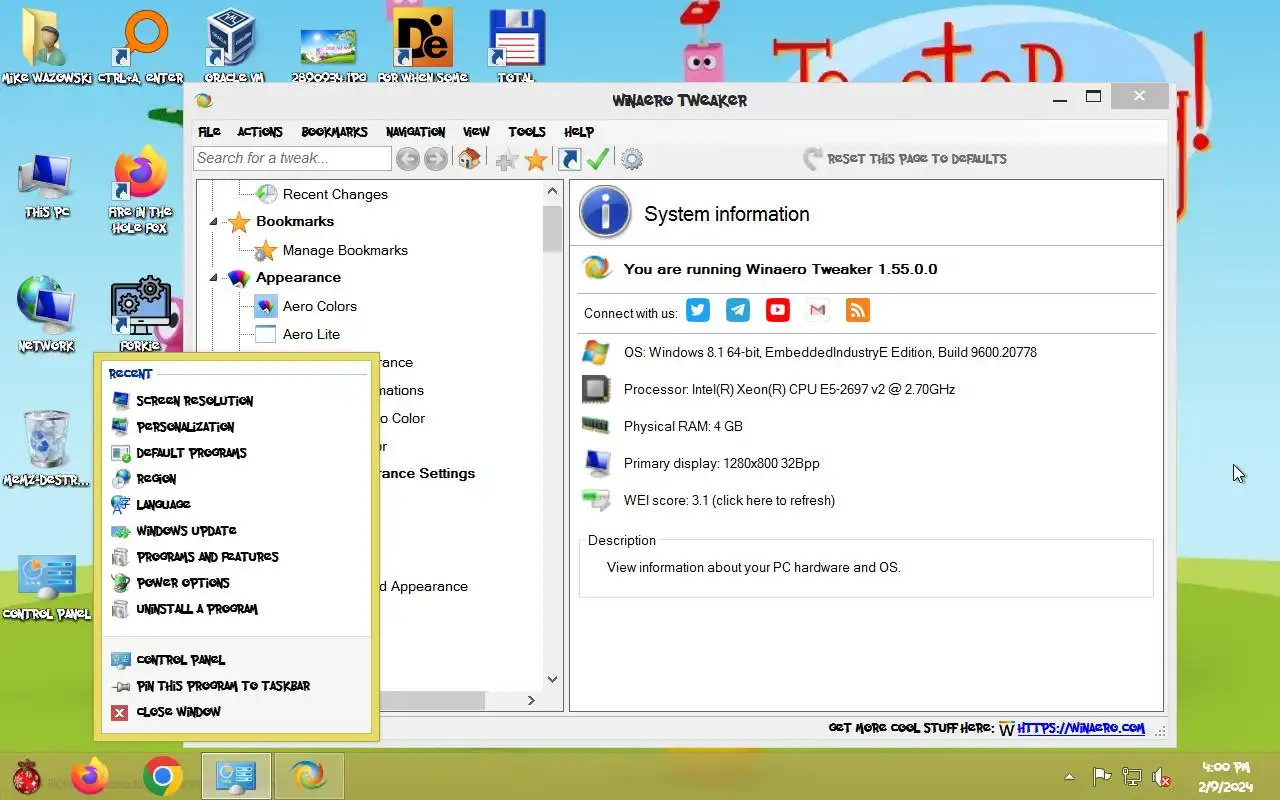Open the Help menu
1280x800 pixels.
point(579,132)
